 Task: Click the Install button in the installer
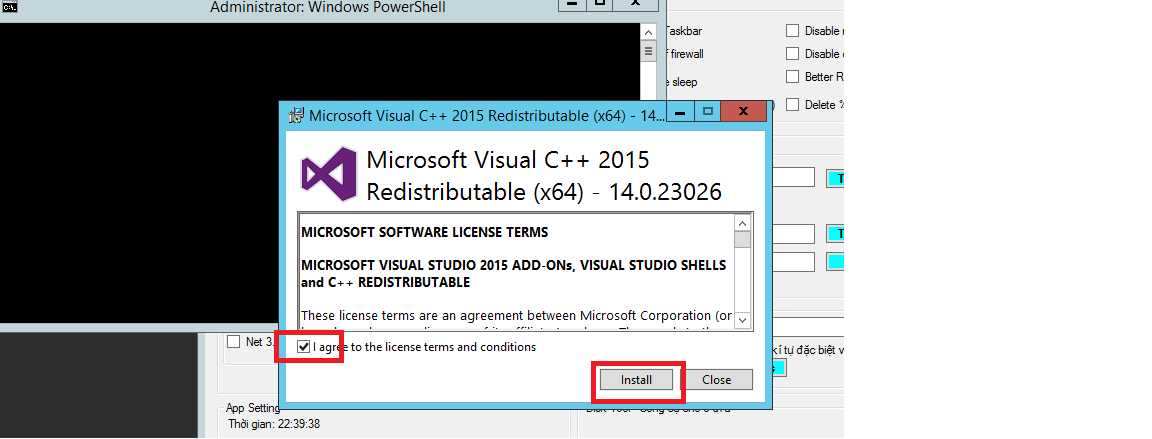636,380
